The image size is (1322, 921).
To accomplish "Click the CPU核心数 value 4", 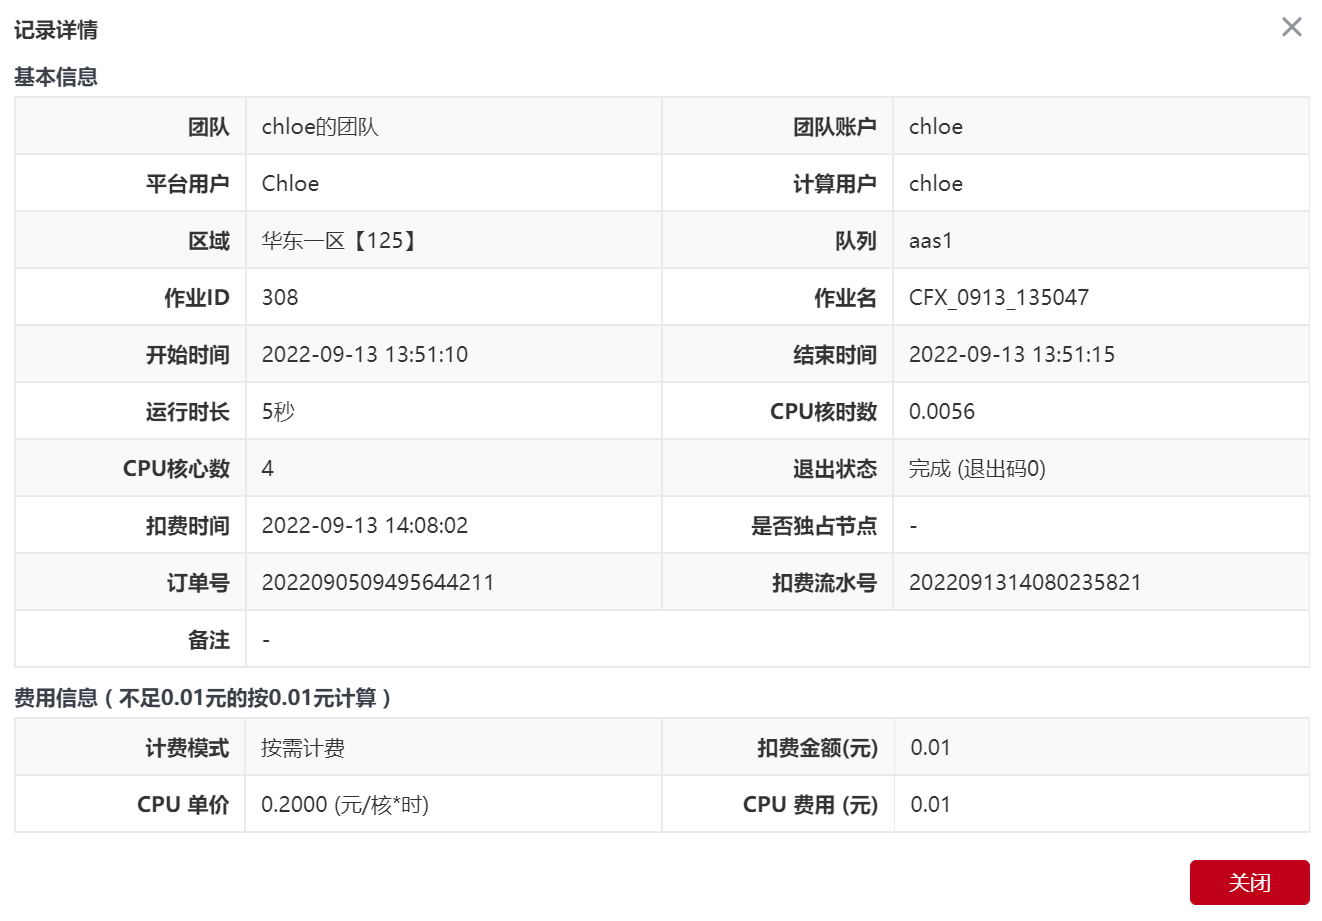I will [x=268, y=469].
